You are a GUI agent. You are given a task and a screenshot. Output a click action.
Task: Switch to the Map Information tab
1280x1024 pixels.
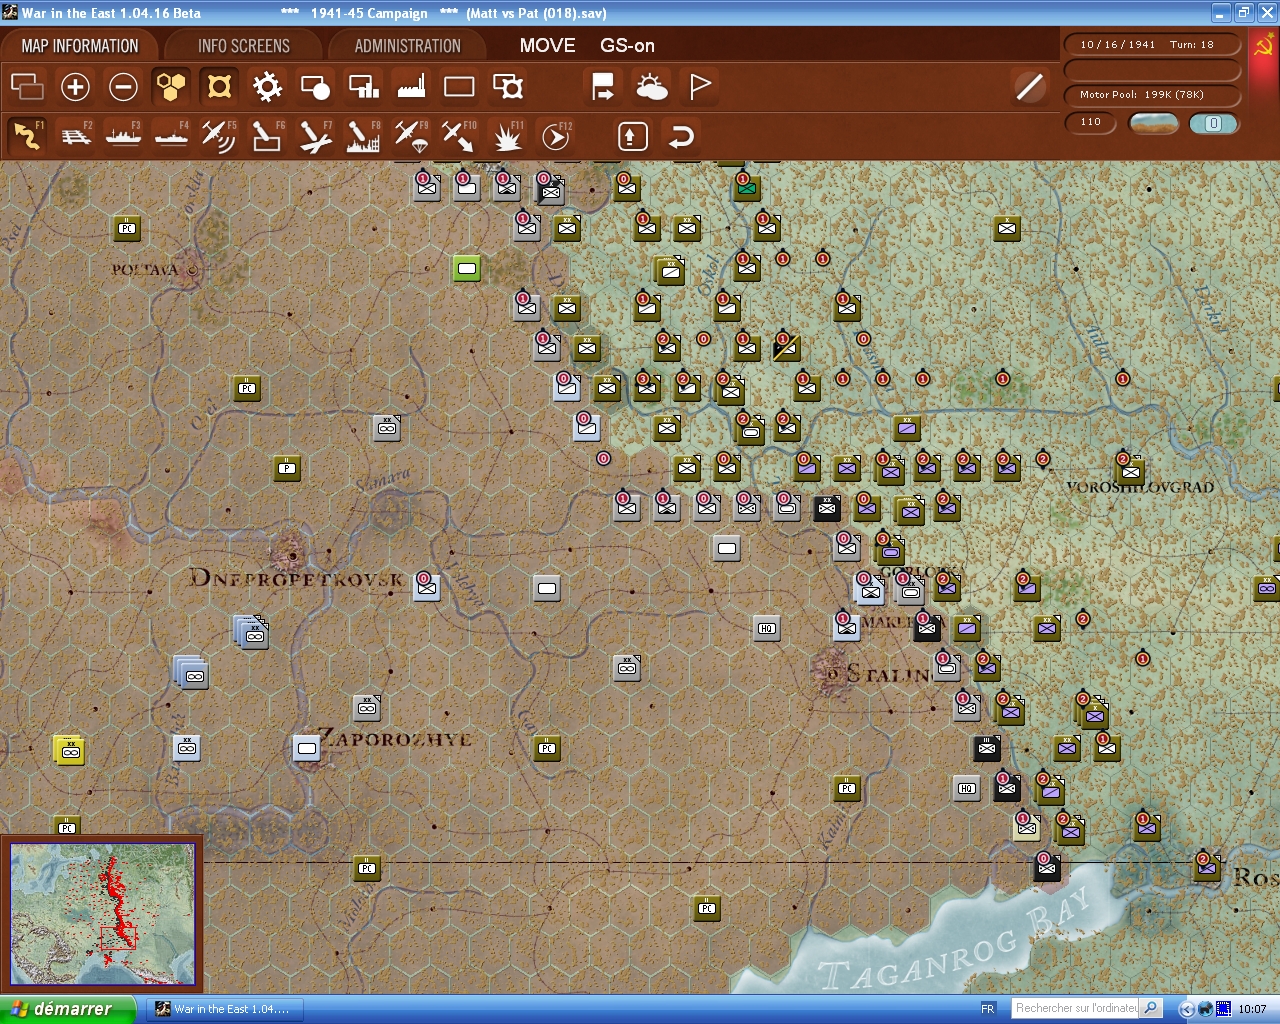80,46
